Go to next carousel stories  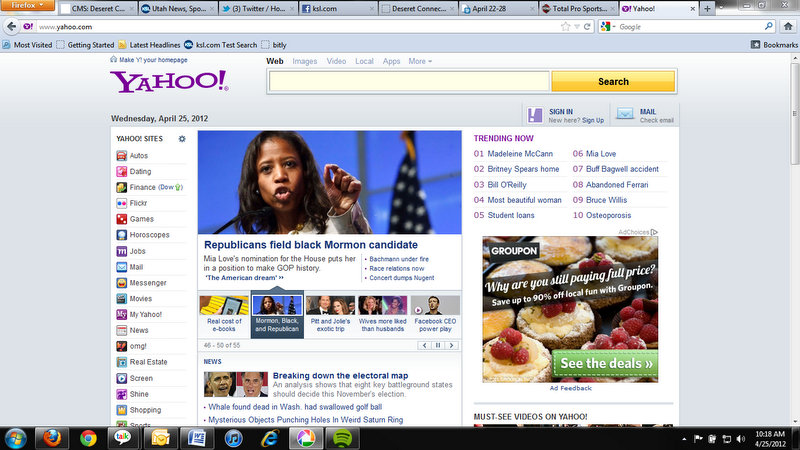451,345
